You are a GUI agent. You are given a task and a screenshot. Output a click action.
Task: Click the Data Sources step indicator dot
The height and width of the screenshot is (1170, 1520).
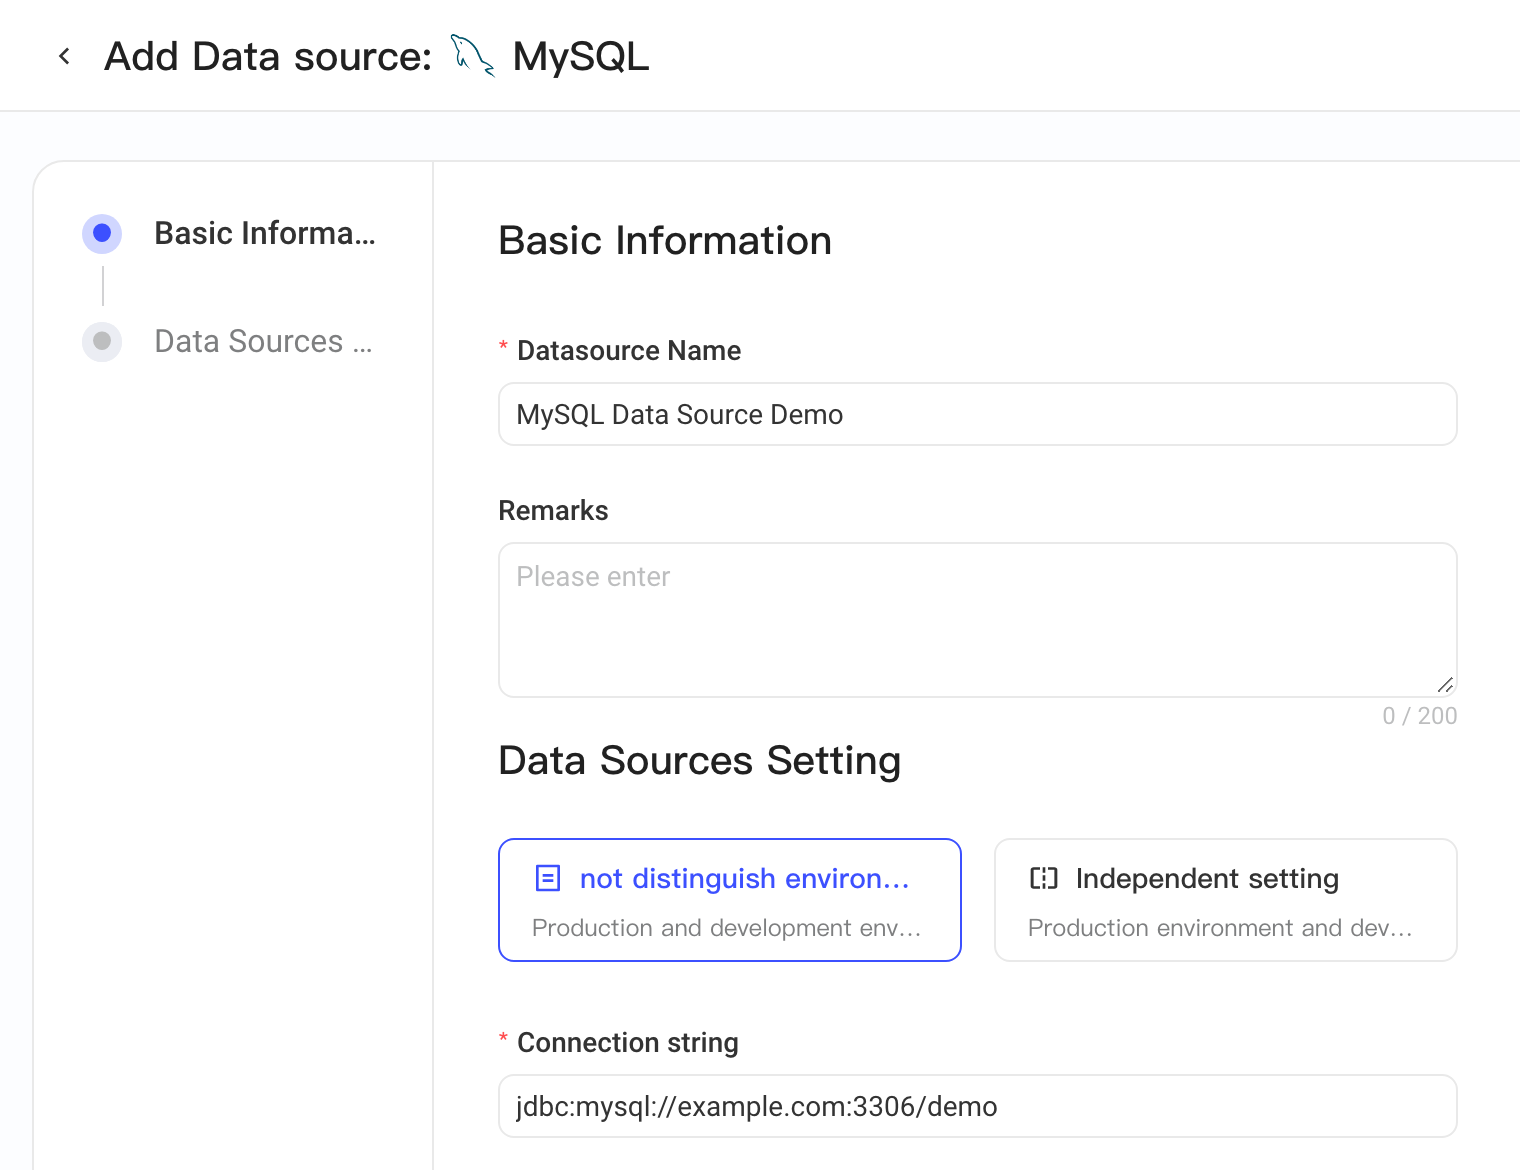[x=102, y=341]
